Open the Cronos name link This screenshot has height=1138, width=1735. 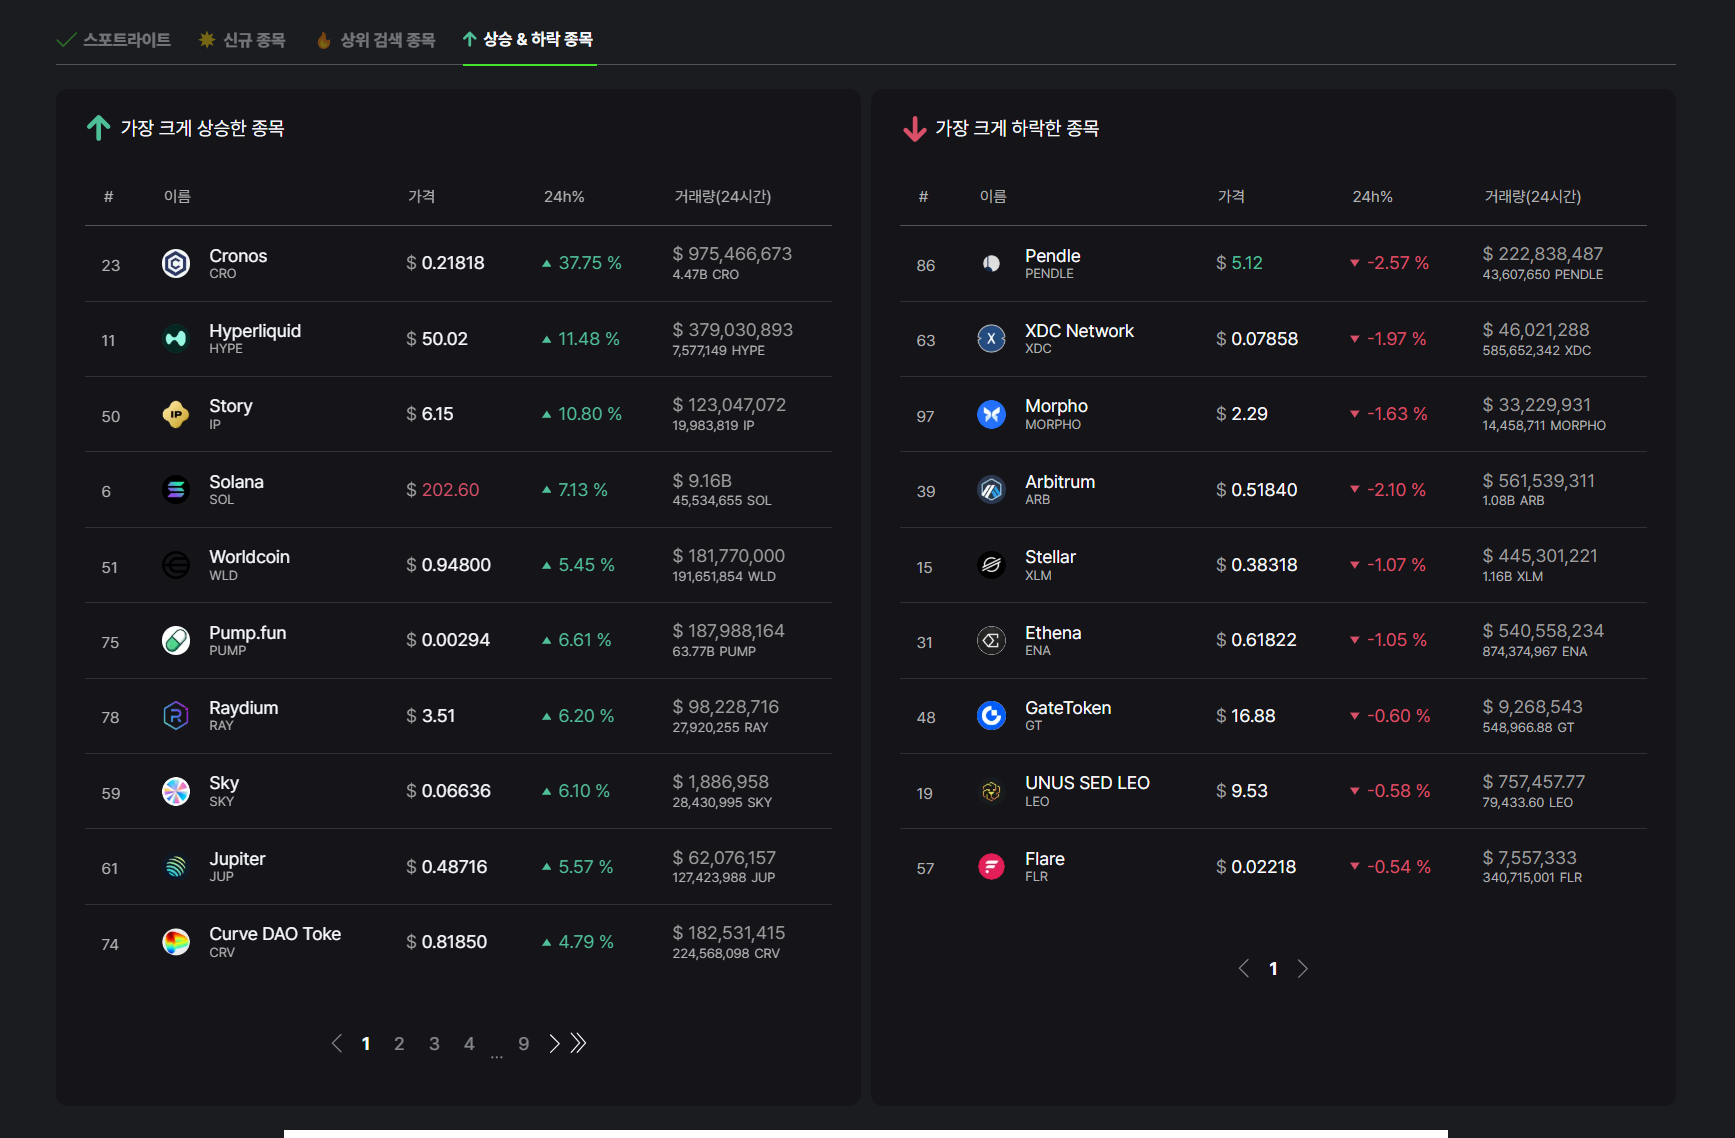238,256
